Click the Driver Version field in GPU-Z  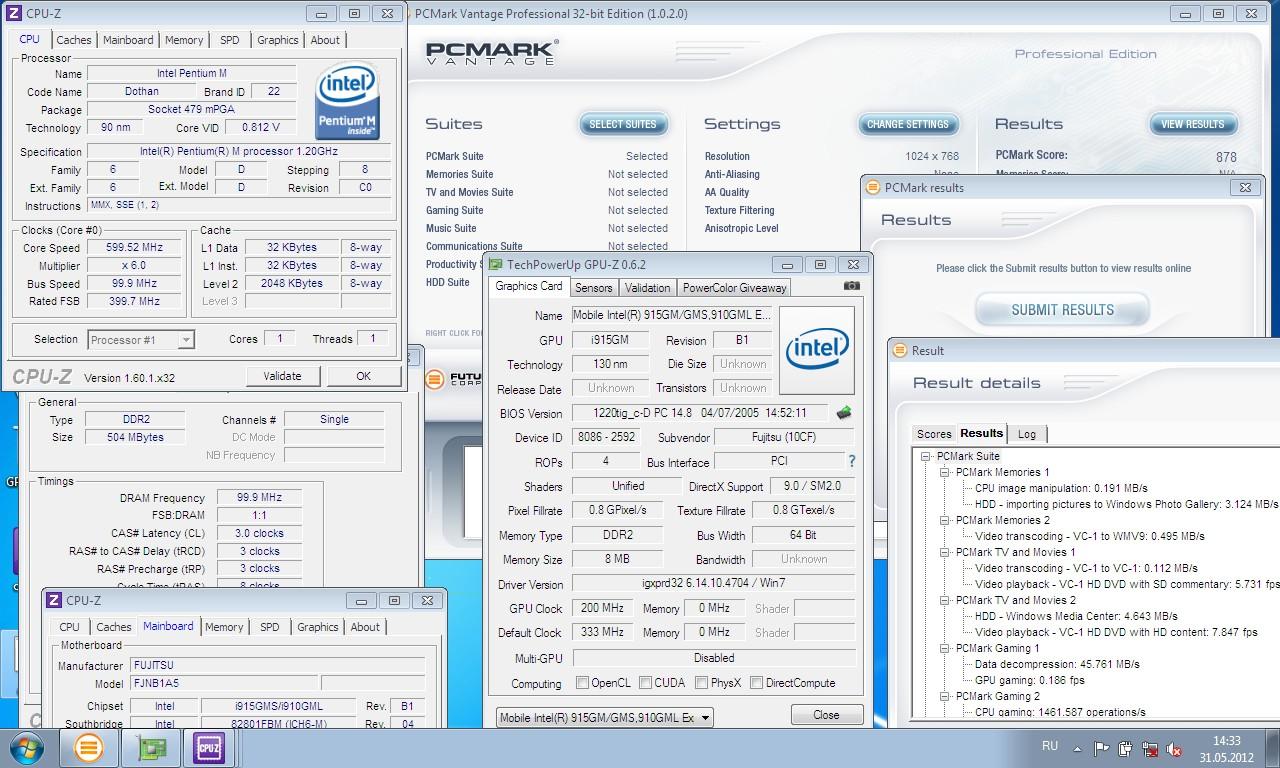click(x=713, y=584)
